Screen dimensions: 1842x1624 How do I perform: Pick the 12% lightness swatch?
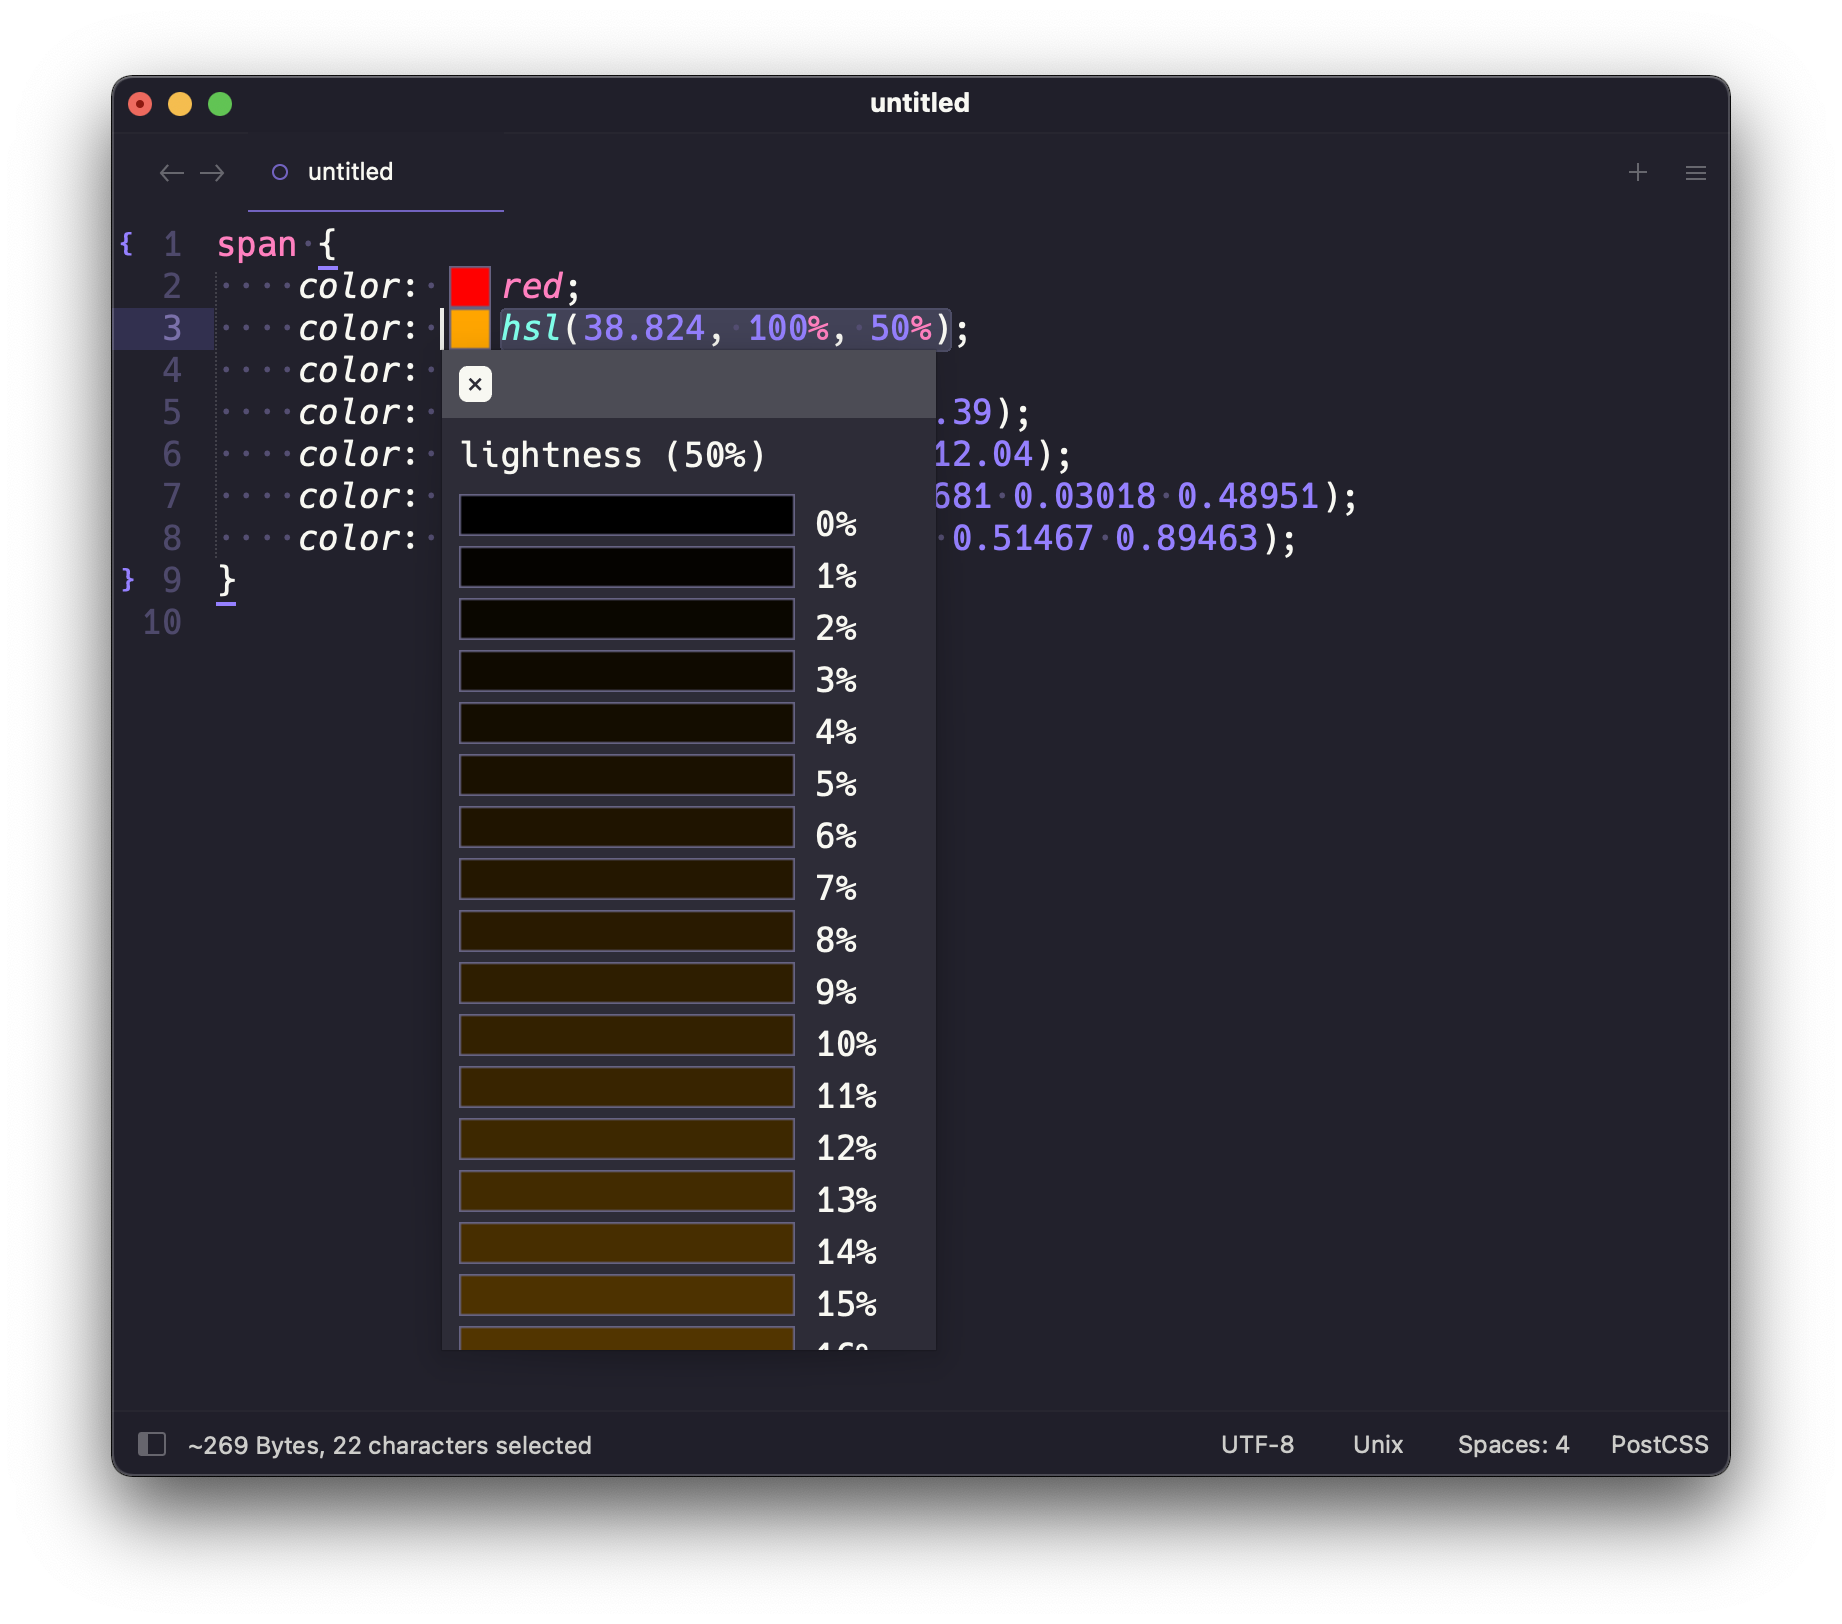pyautogui.click(x=627, y=1139)
